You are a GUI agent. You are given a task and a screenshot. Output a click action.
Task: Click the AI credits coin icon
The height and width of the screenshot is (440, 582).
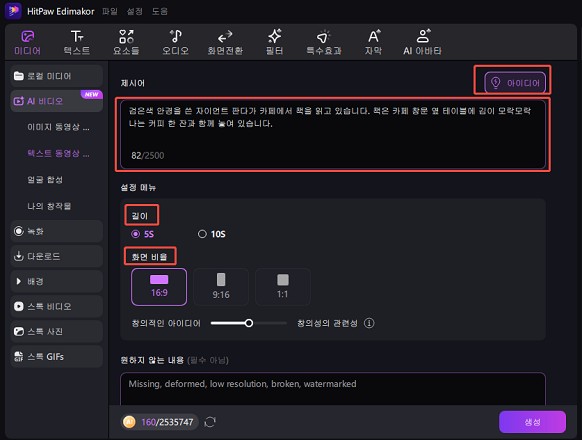click(x=129, y=422)
